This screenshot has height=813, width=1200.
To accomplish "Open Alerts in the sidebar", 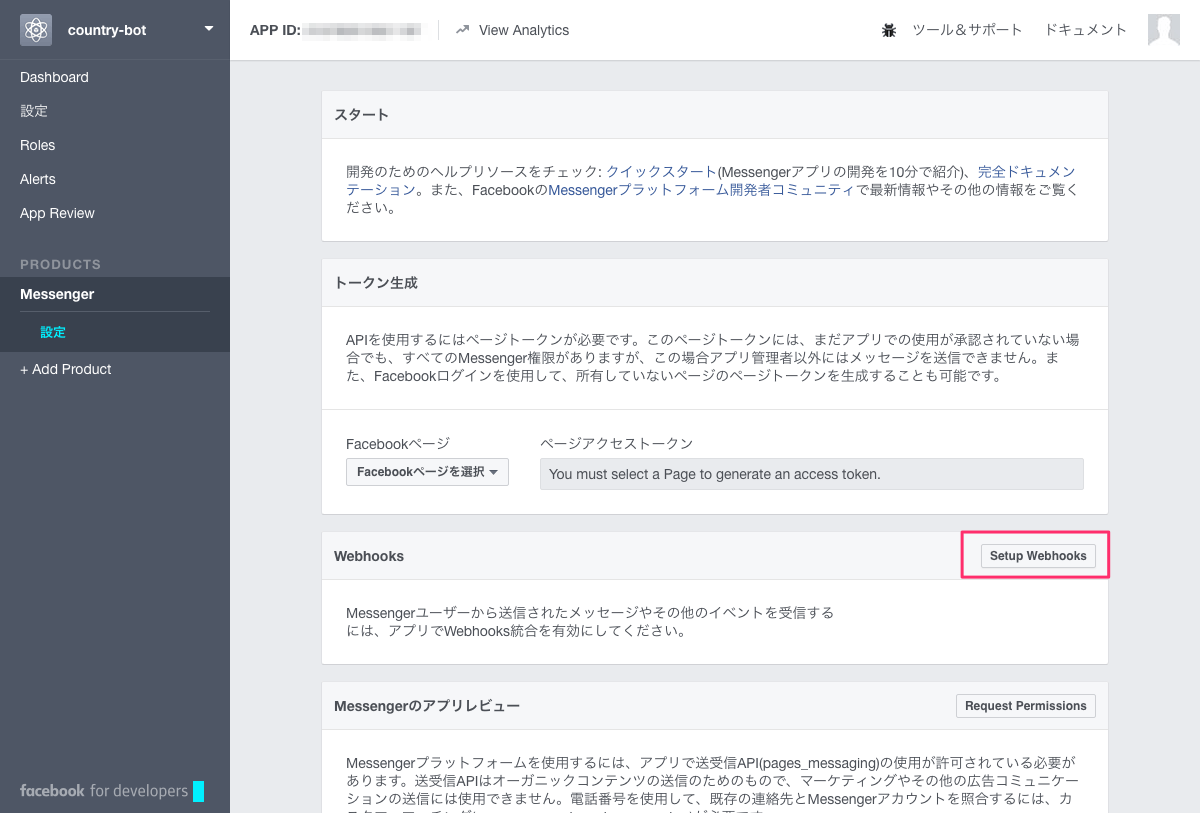I will coord(38,179).
